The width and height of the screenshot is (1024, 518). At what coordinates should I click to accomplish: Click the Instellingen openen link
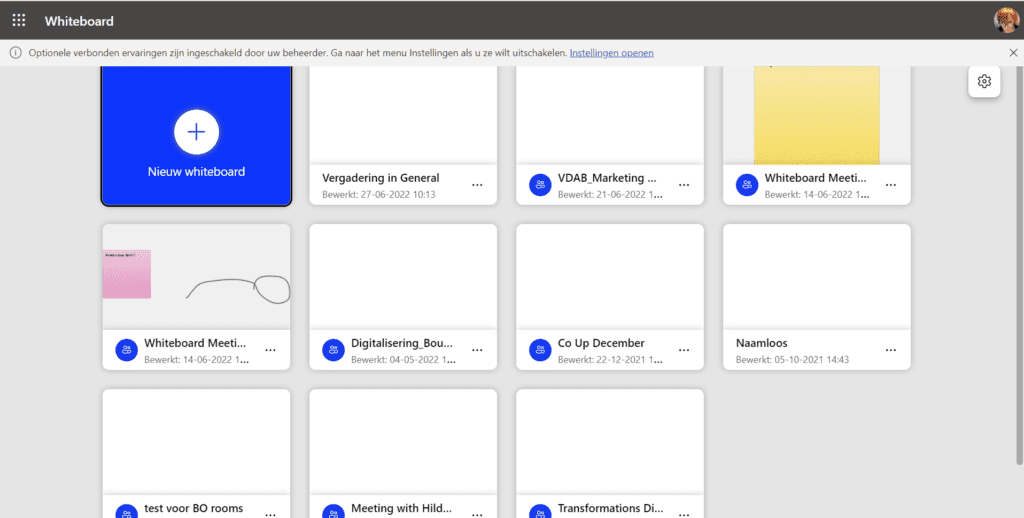pos(611,53)
